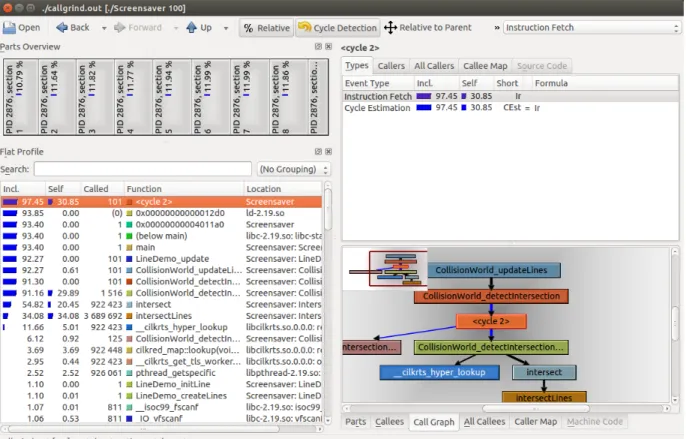This screenshot has width=686, height=439.
Task: Select the _IO_vfscanf row
Action: (161, 418)
